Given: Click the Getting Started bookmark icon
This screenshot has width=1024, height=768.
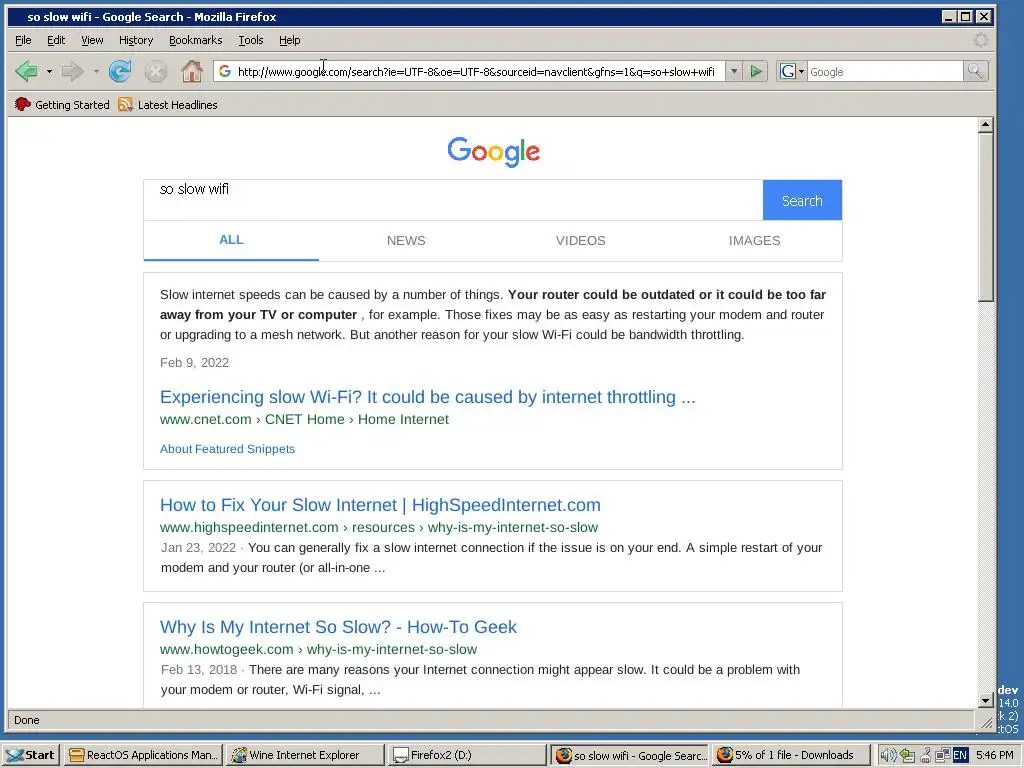Looking at the screenshot, I should coord(23,104).
